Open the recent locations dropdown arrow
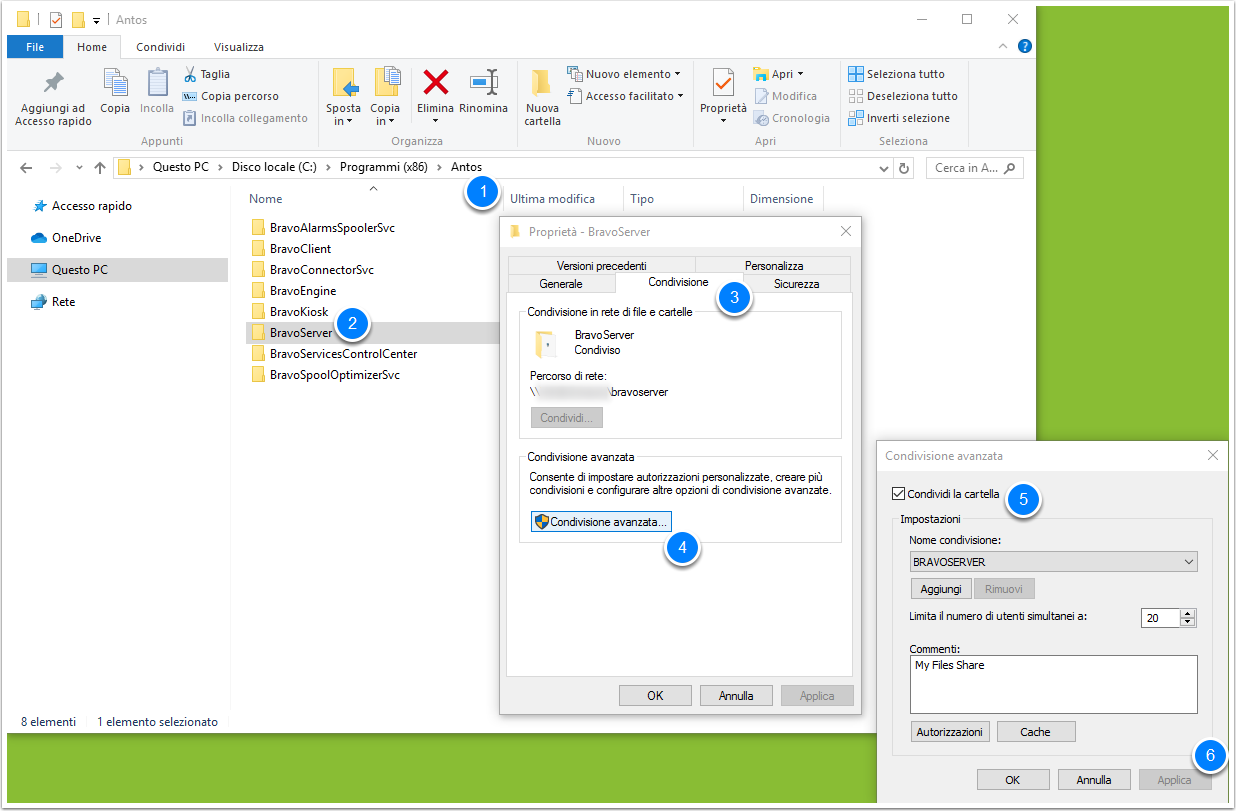This screenshot has height=811, width=1236. coord(80,168)
